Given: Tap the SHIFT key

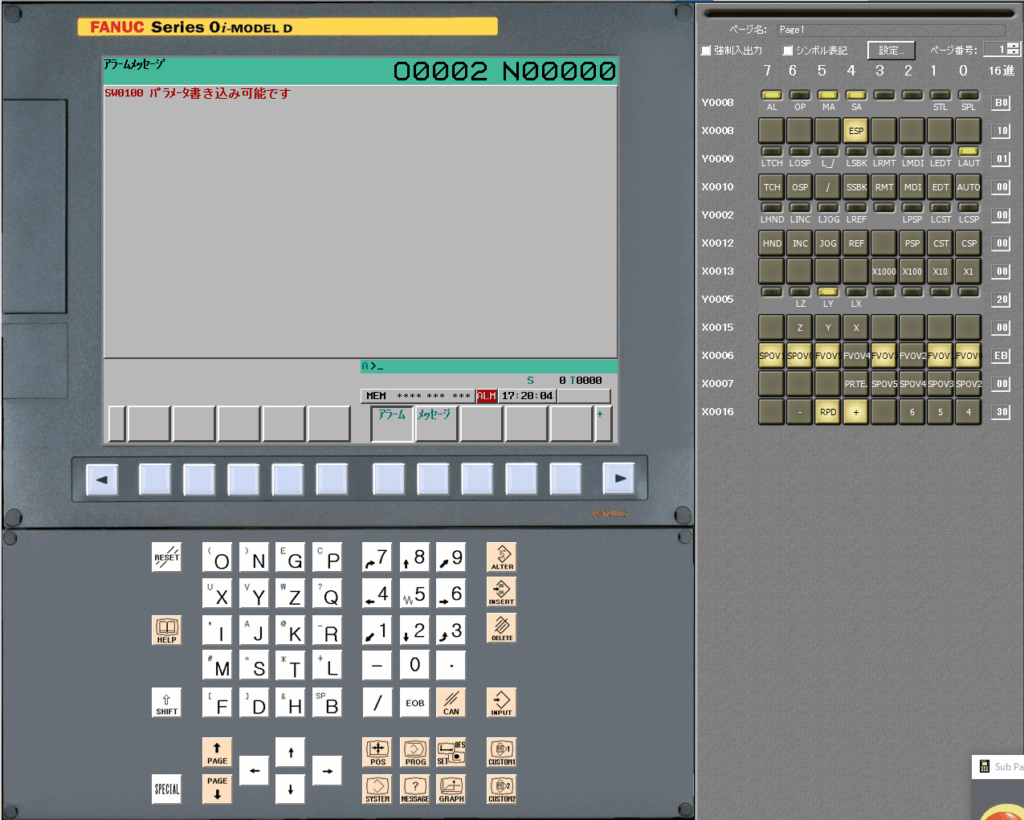Looking at the screenshot, I should [x=167, y=702].
